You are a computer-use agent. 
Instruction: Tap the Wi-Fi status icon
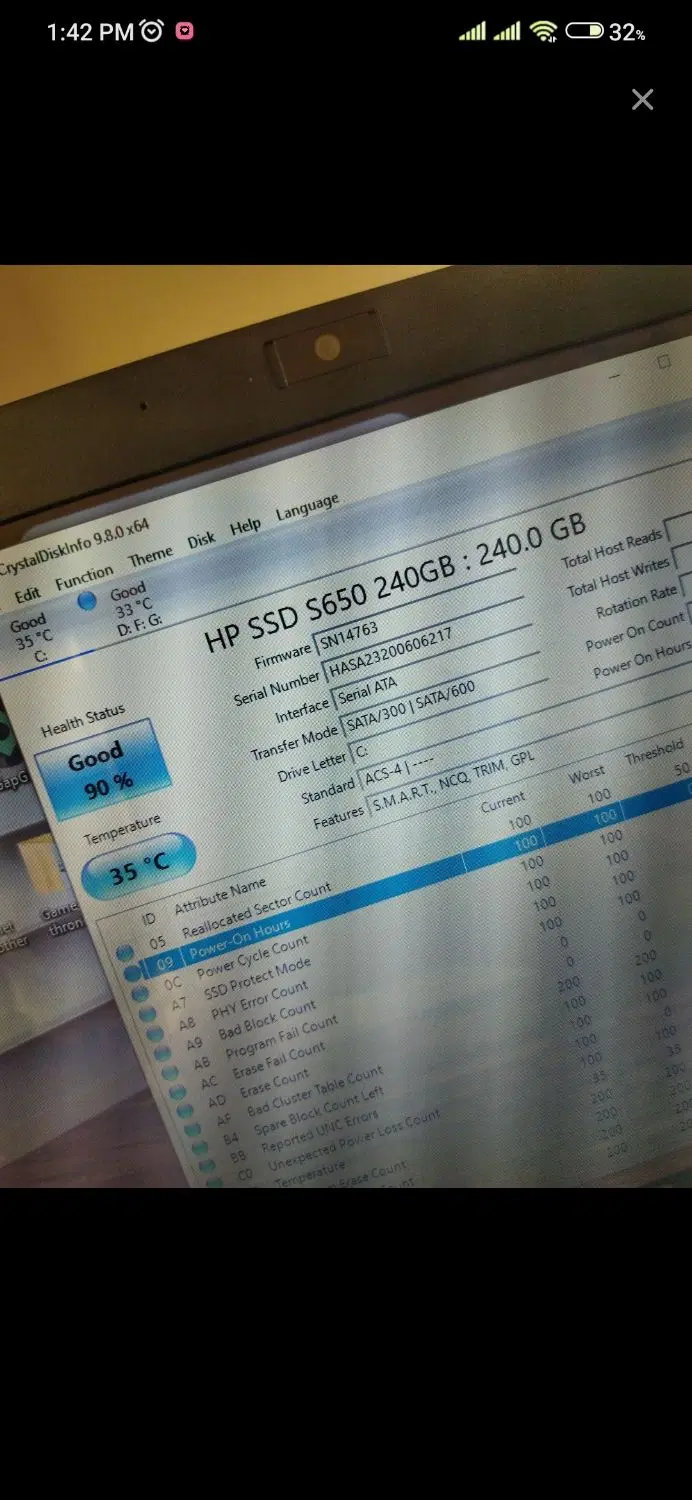543,32
